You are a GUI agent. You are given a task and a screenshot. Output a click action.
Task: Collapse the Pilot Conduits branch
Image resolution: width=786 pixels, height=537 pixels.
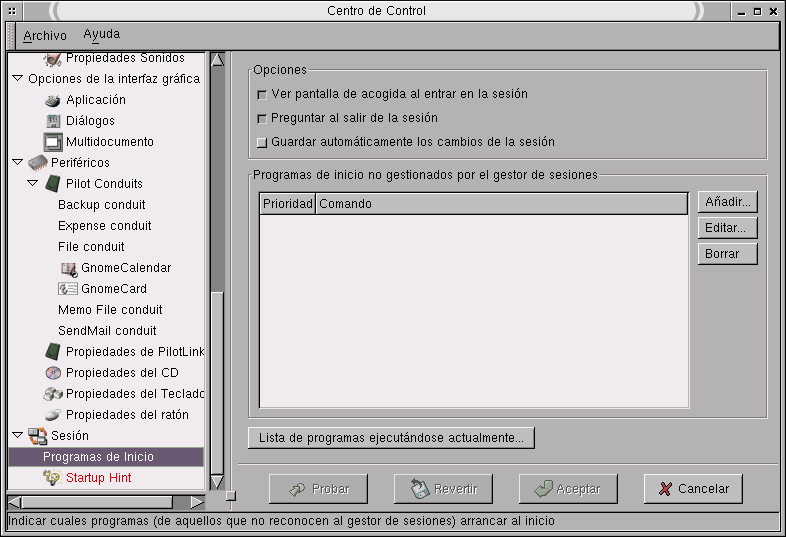(33, 183)
